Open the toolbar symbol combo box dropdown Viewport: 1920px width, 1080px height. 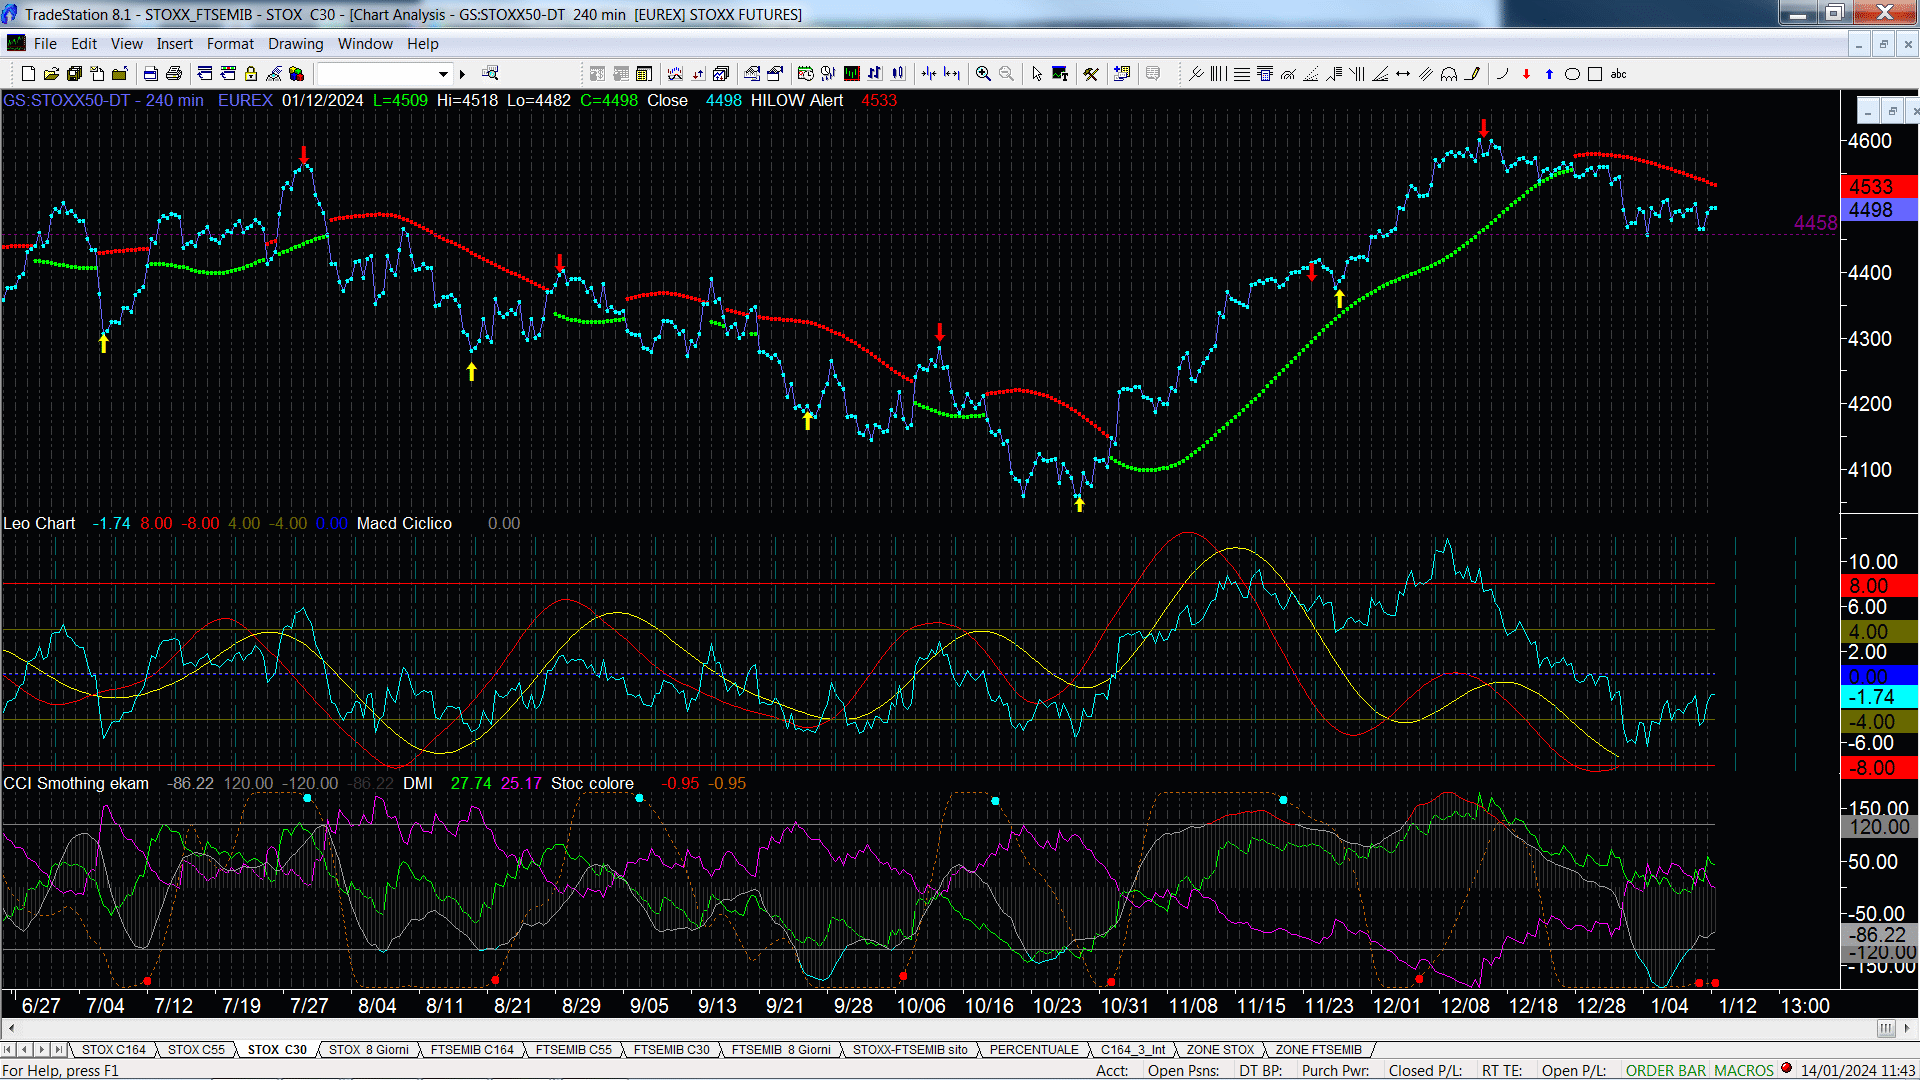(443, 74)
